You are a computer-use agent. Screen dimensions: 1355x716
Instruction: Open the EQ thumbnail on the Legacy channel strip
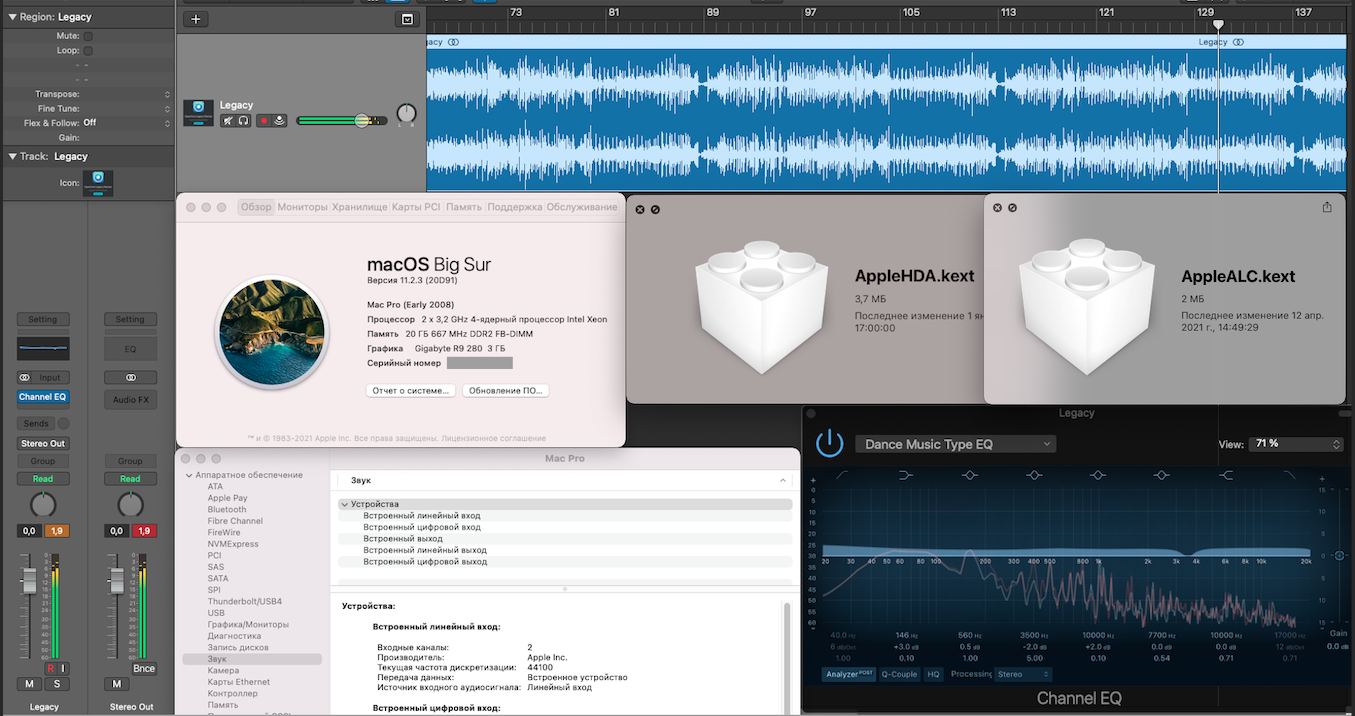tap(43, 348)
